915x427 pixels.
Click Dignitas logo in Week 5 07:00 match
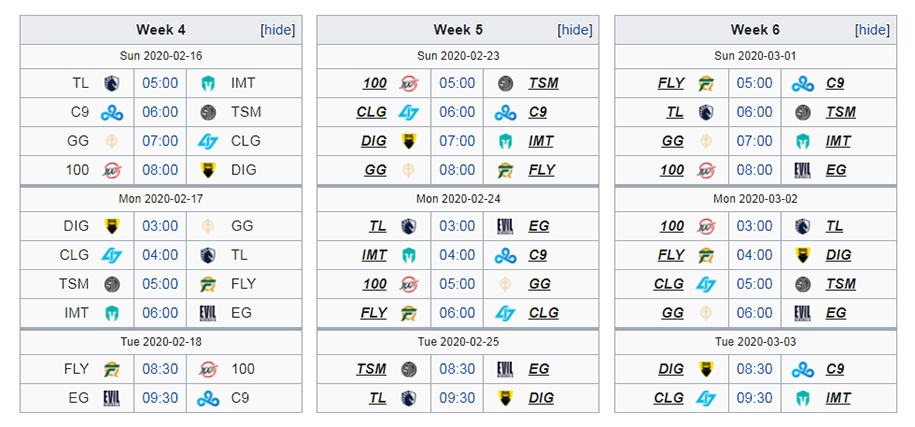click(x=408, y=141)
